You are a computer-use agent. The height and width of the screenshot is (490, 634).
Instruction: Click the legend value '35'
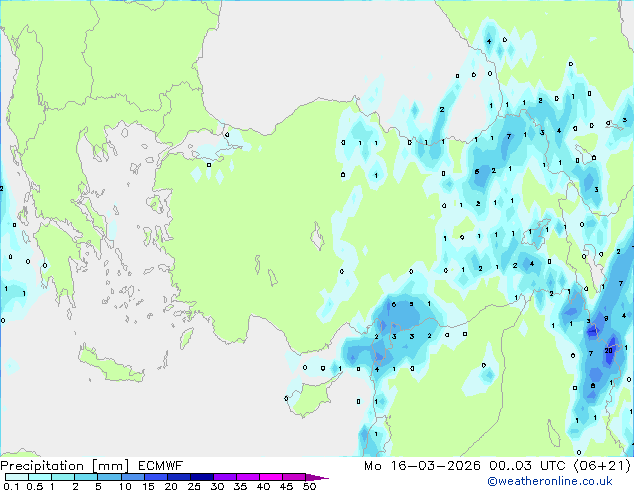[240, 486]
